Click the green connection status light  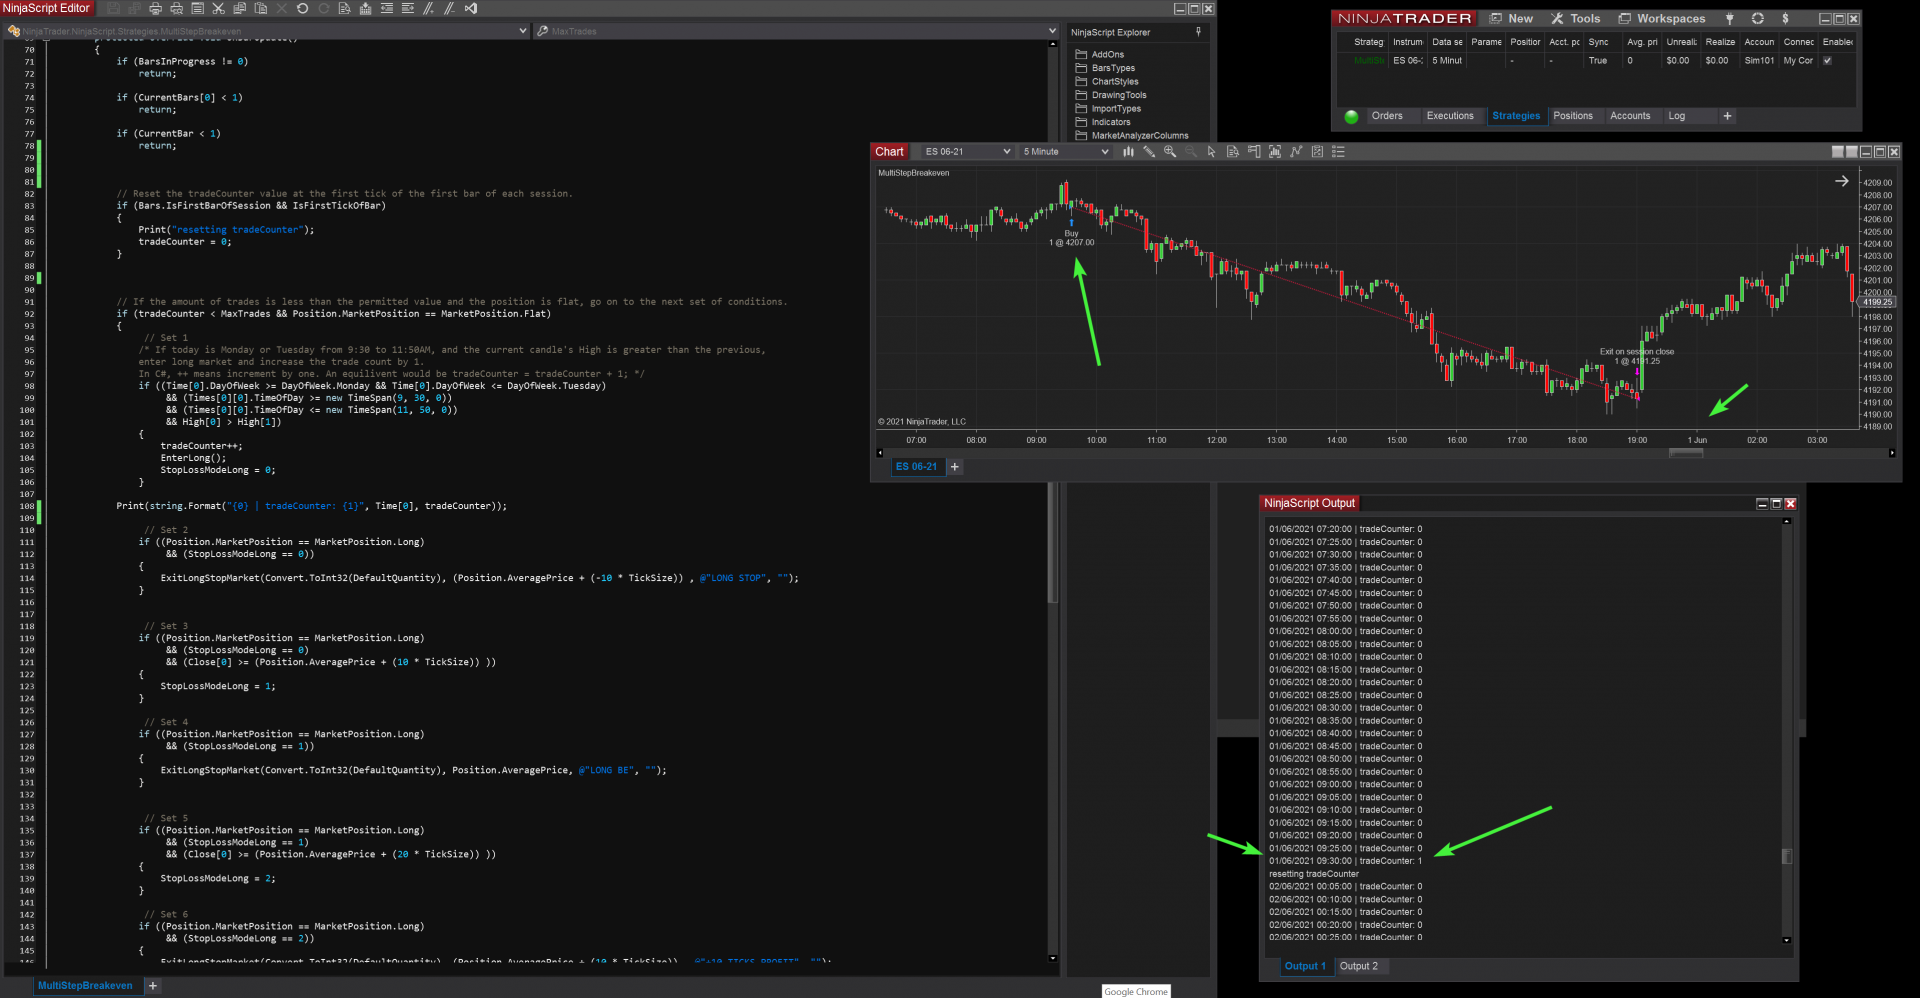tap(1351, 117)
